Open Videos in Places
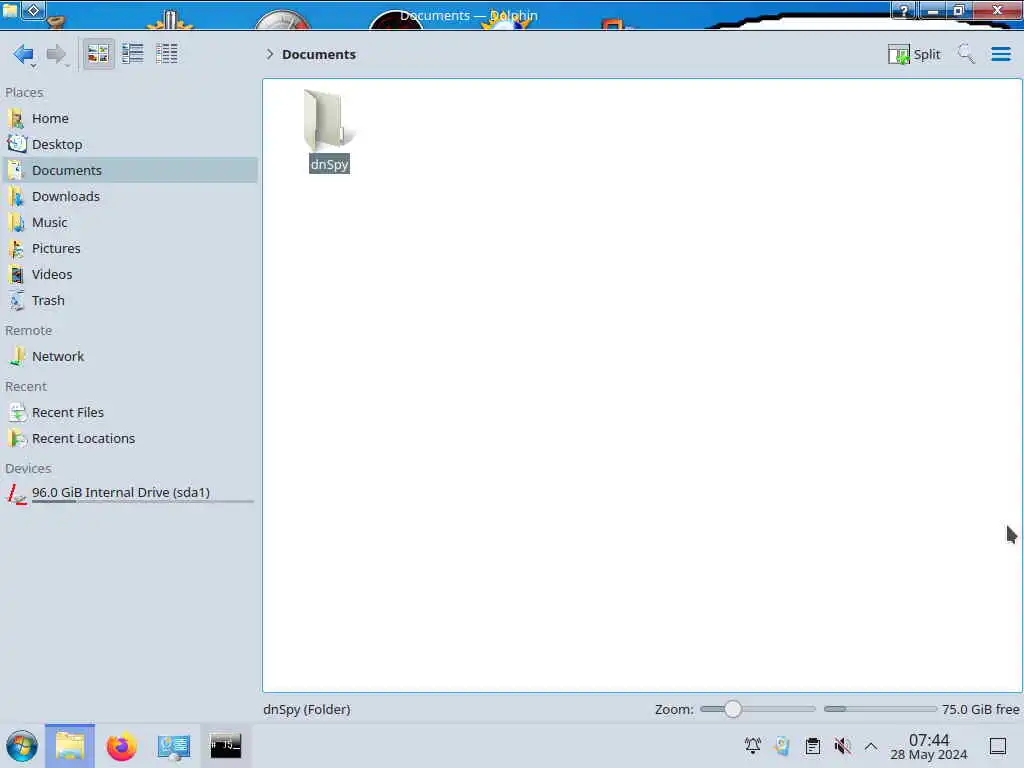This screenshot has height=768, width=1024. tap(131, 274)
